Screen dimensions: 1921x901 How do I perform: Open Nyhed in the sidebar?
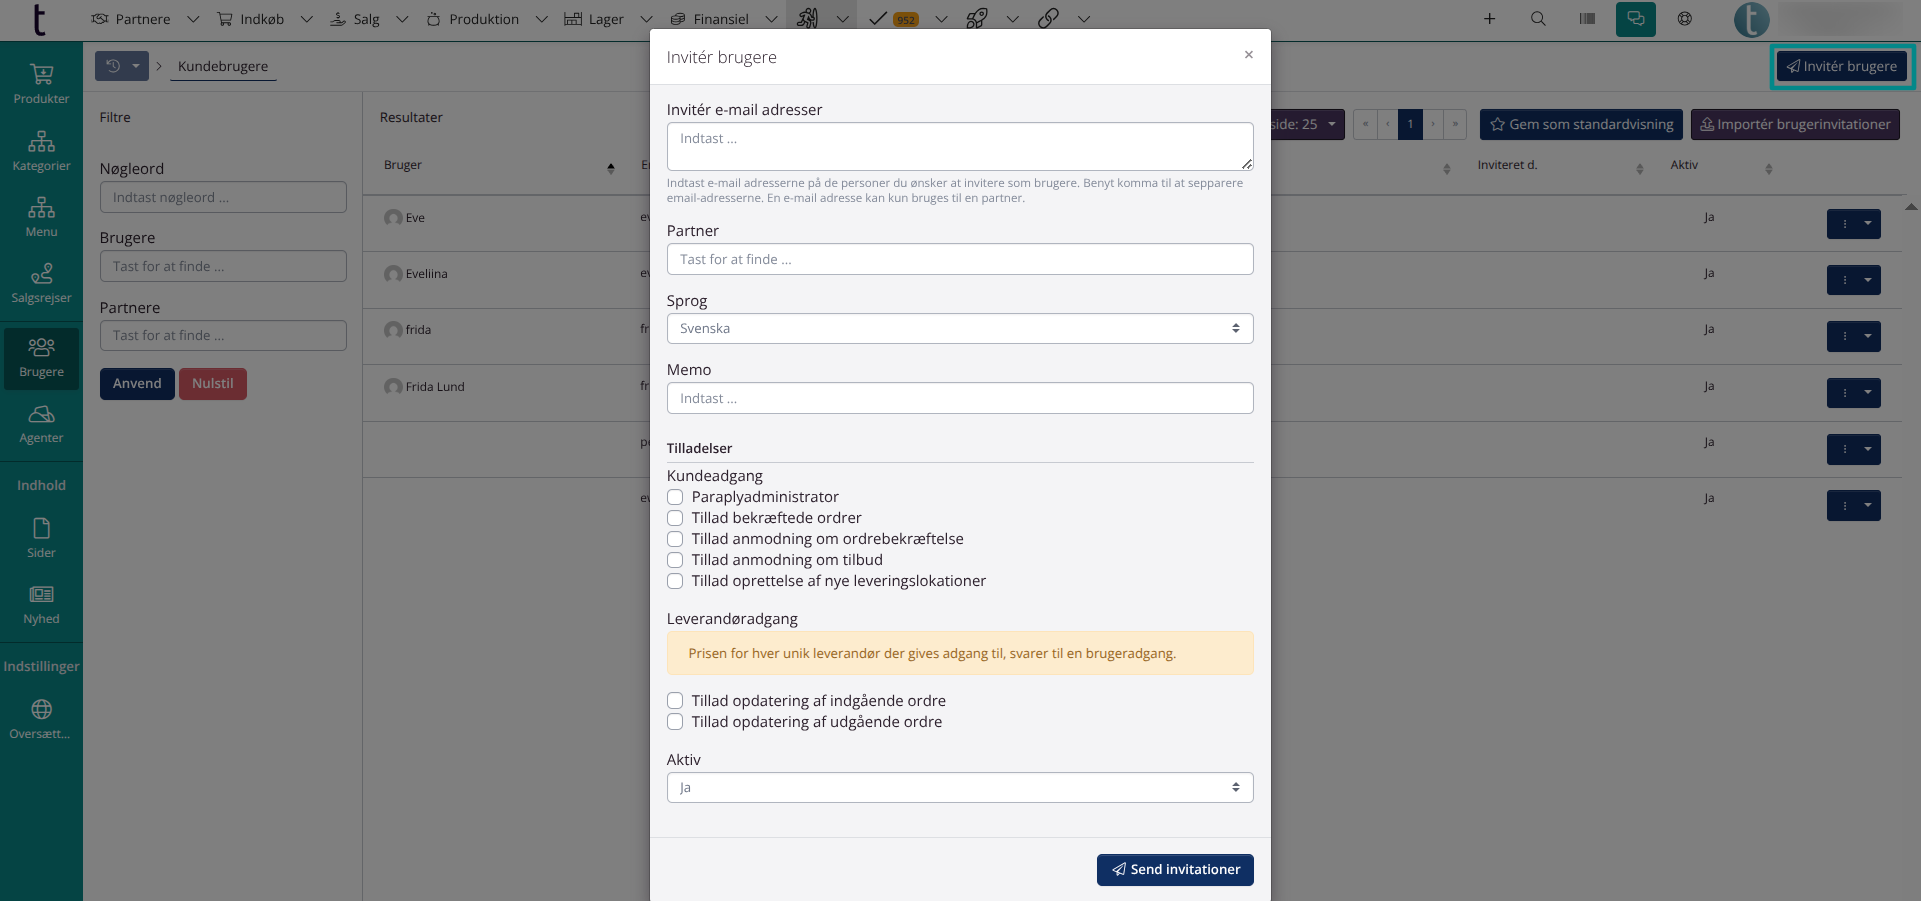coord(41,605)
